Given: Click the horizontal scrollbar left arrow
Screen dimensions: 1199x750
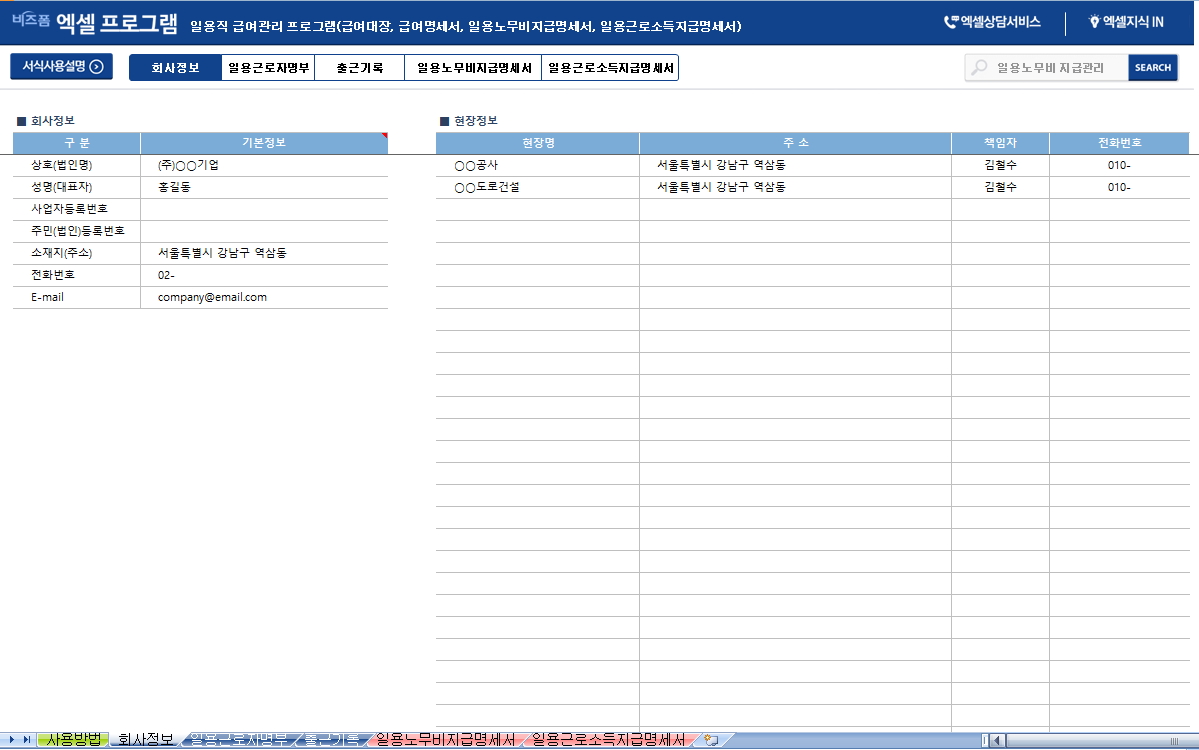Looking at the screenshot, I should click(x=998, y=740).
